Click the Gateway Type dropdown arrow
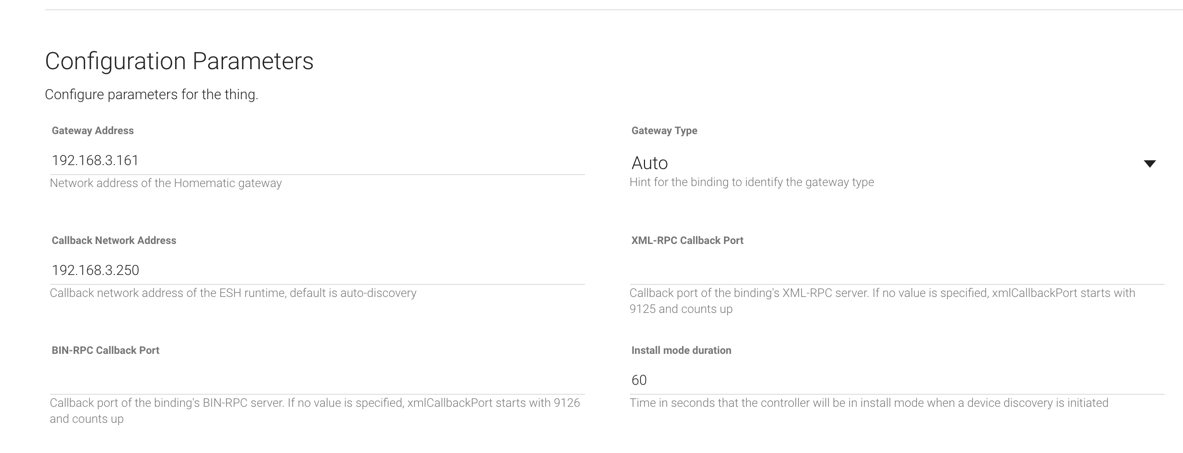The width and height of the screenshot is (1183, 453). click(x=1149, y=164)
